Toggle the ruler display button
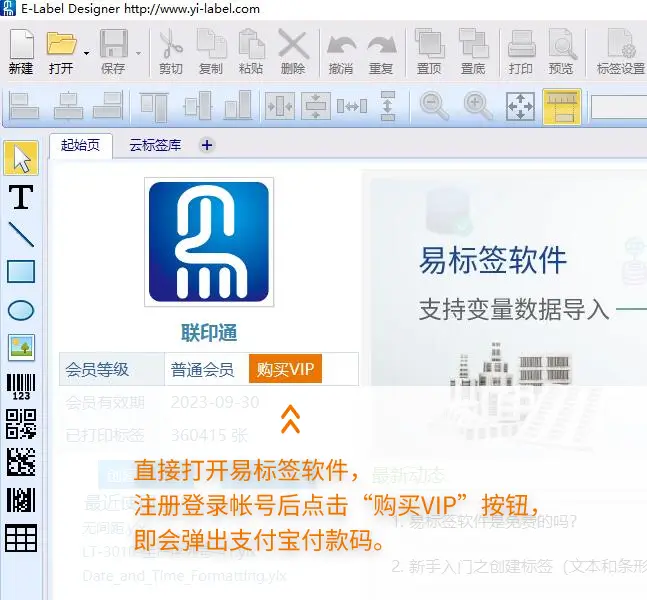 click(x=562, y=106)
